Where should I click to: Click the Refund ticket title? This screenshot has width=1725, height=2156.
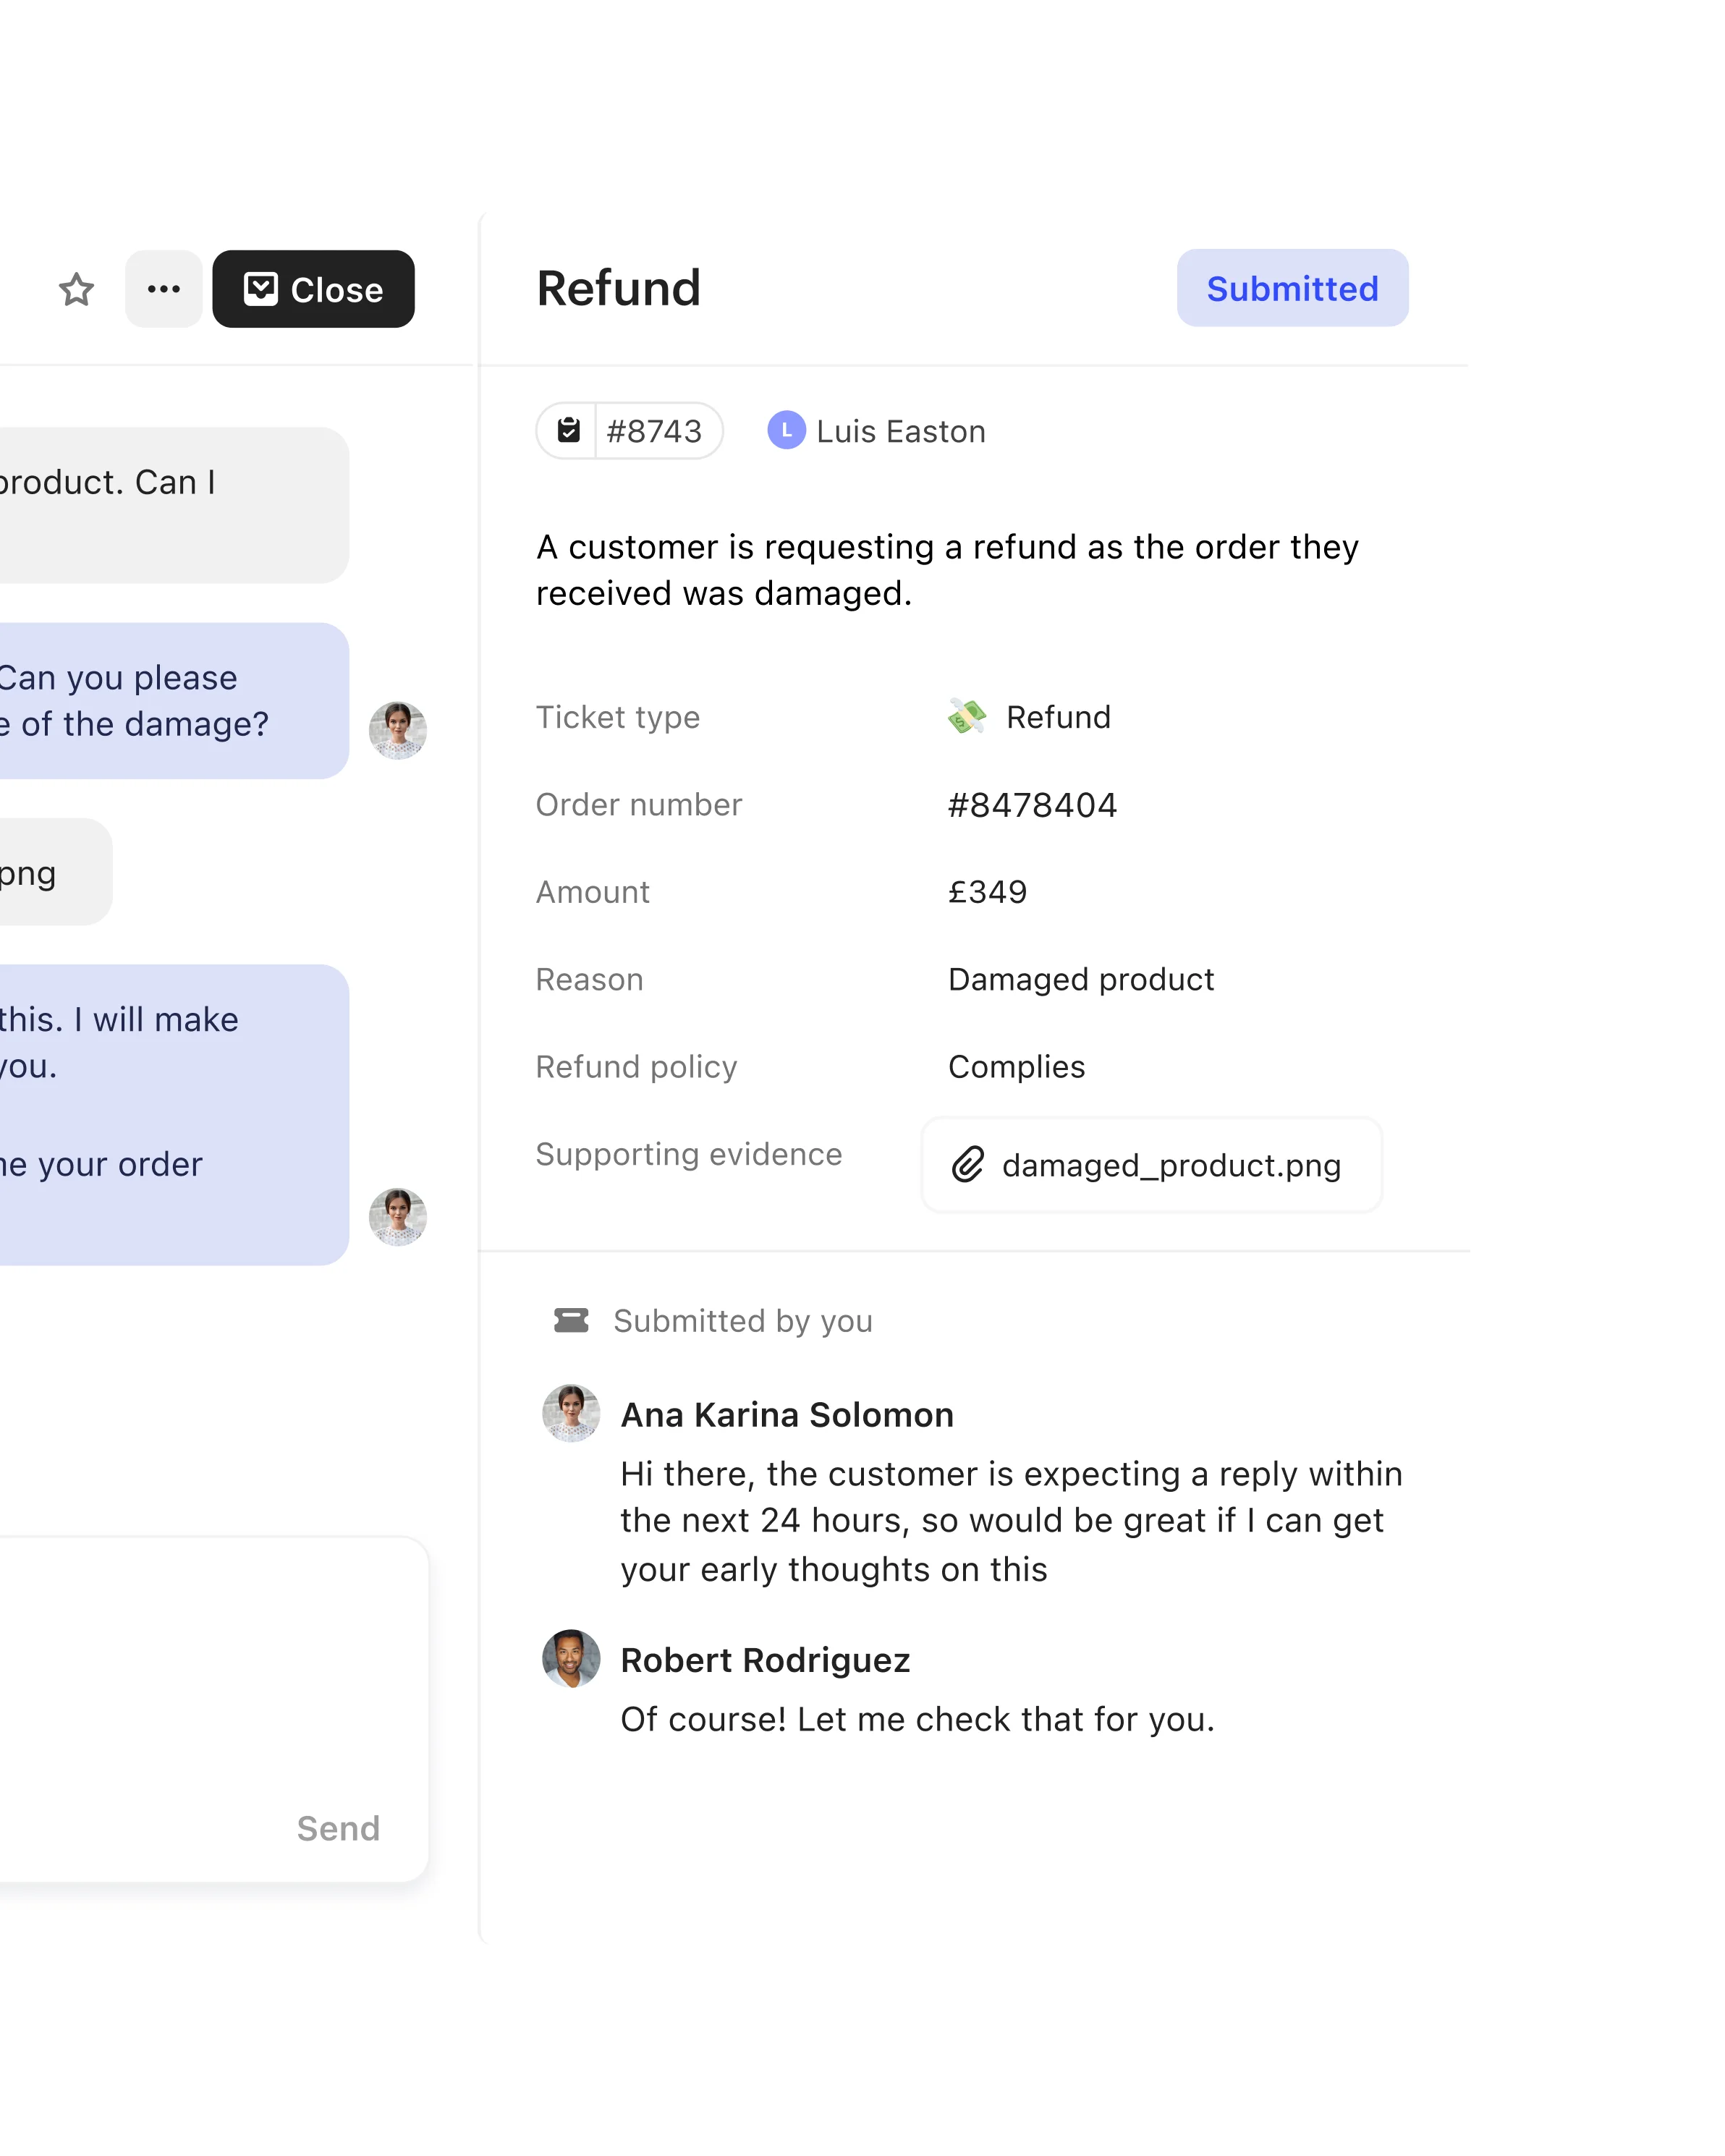click(x=618, y=289)
